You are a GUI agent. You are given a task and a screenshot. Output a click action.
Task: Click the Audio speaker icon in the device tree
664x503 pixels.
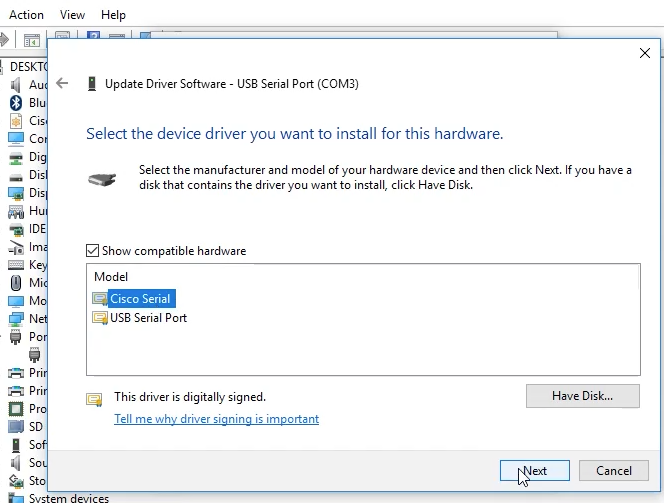click(16, 85)
